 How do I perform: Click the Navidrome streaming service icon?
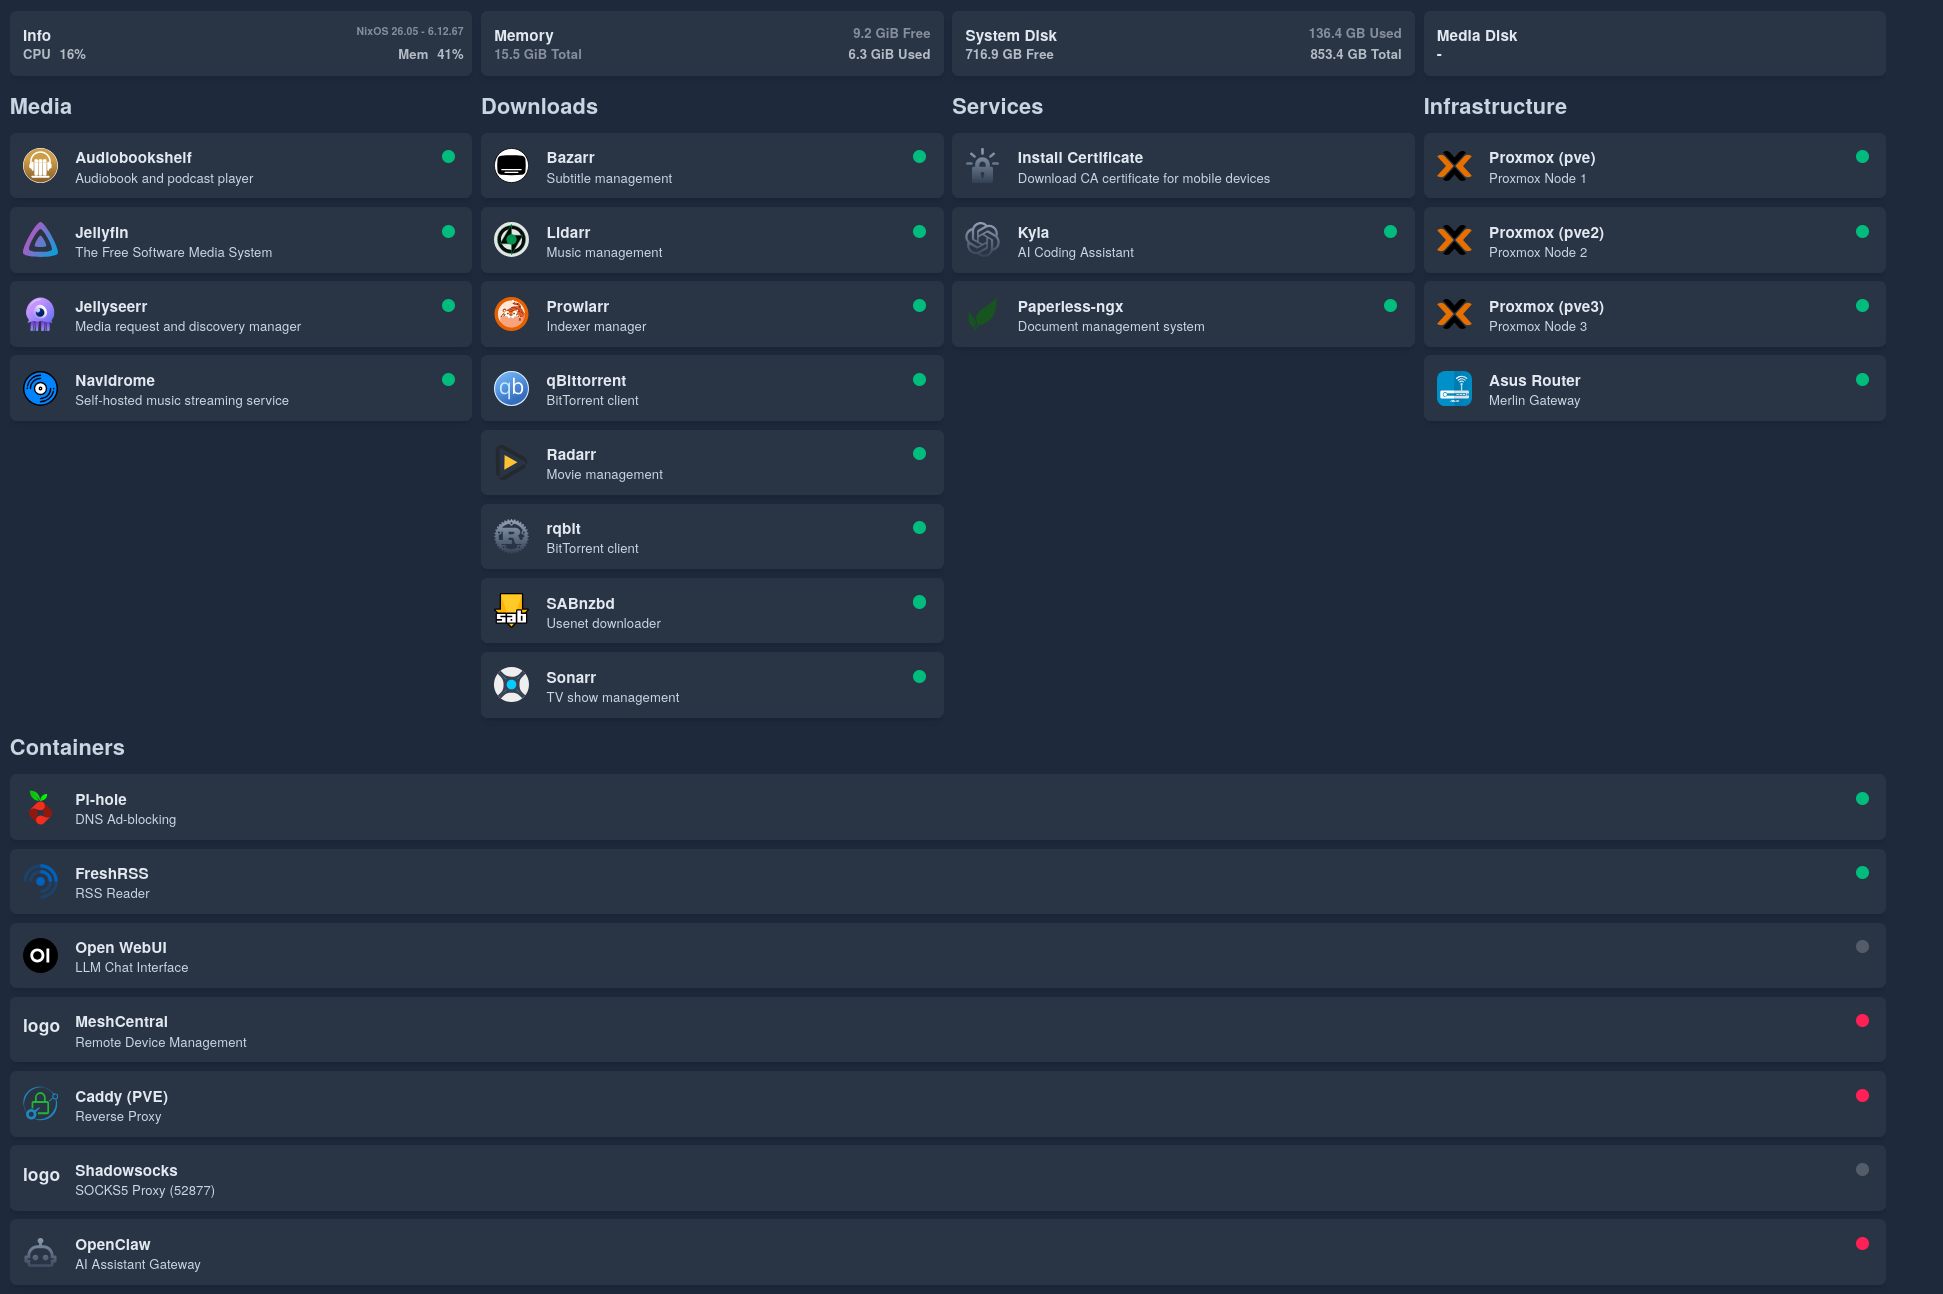click(x=40, y=388)
